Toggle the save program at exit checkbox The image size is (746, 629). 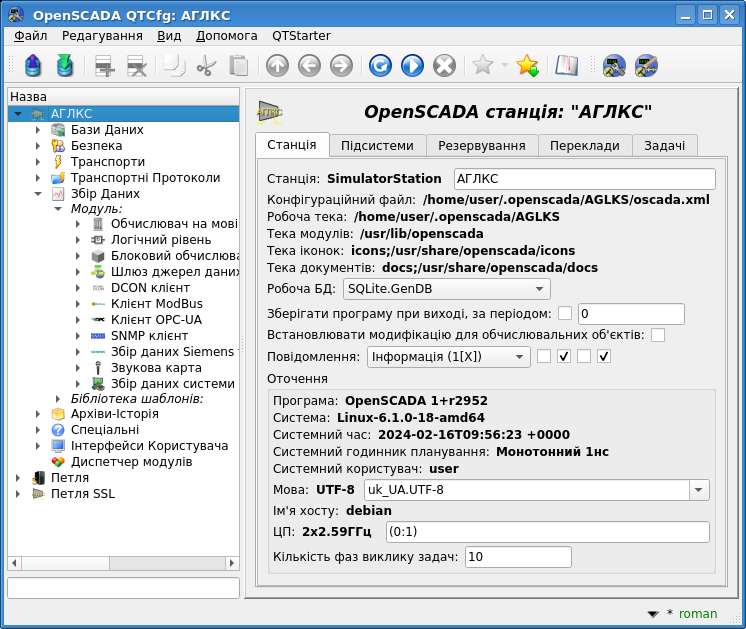click(565, 314)
